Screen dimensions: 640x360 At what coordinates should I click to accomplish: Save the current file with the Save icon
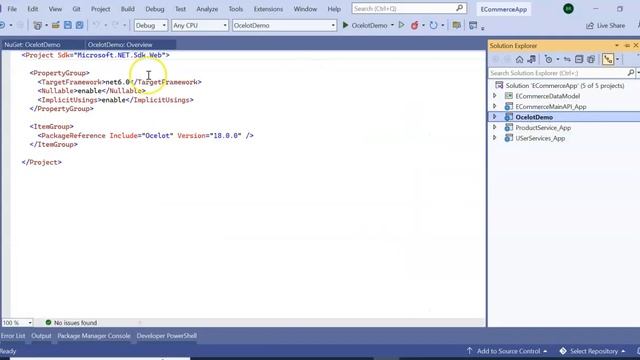[x=67, y=25]
